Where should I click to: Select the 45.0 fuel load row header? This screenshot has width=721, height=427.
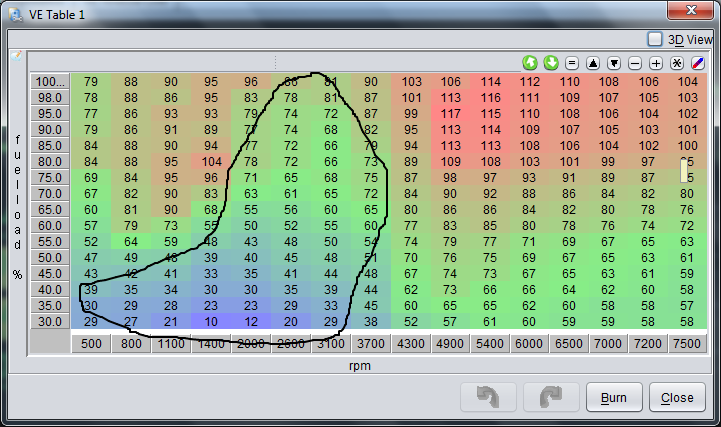coord(50,273)
